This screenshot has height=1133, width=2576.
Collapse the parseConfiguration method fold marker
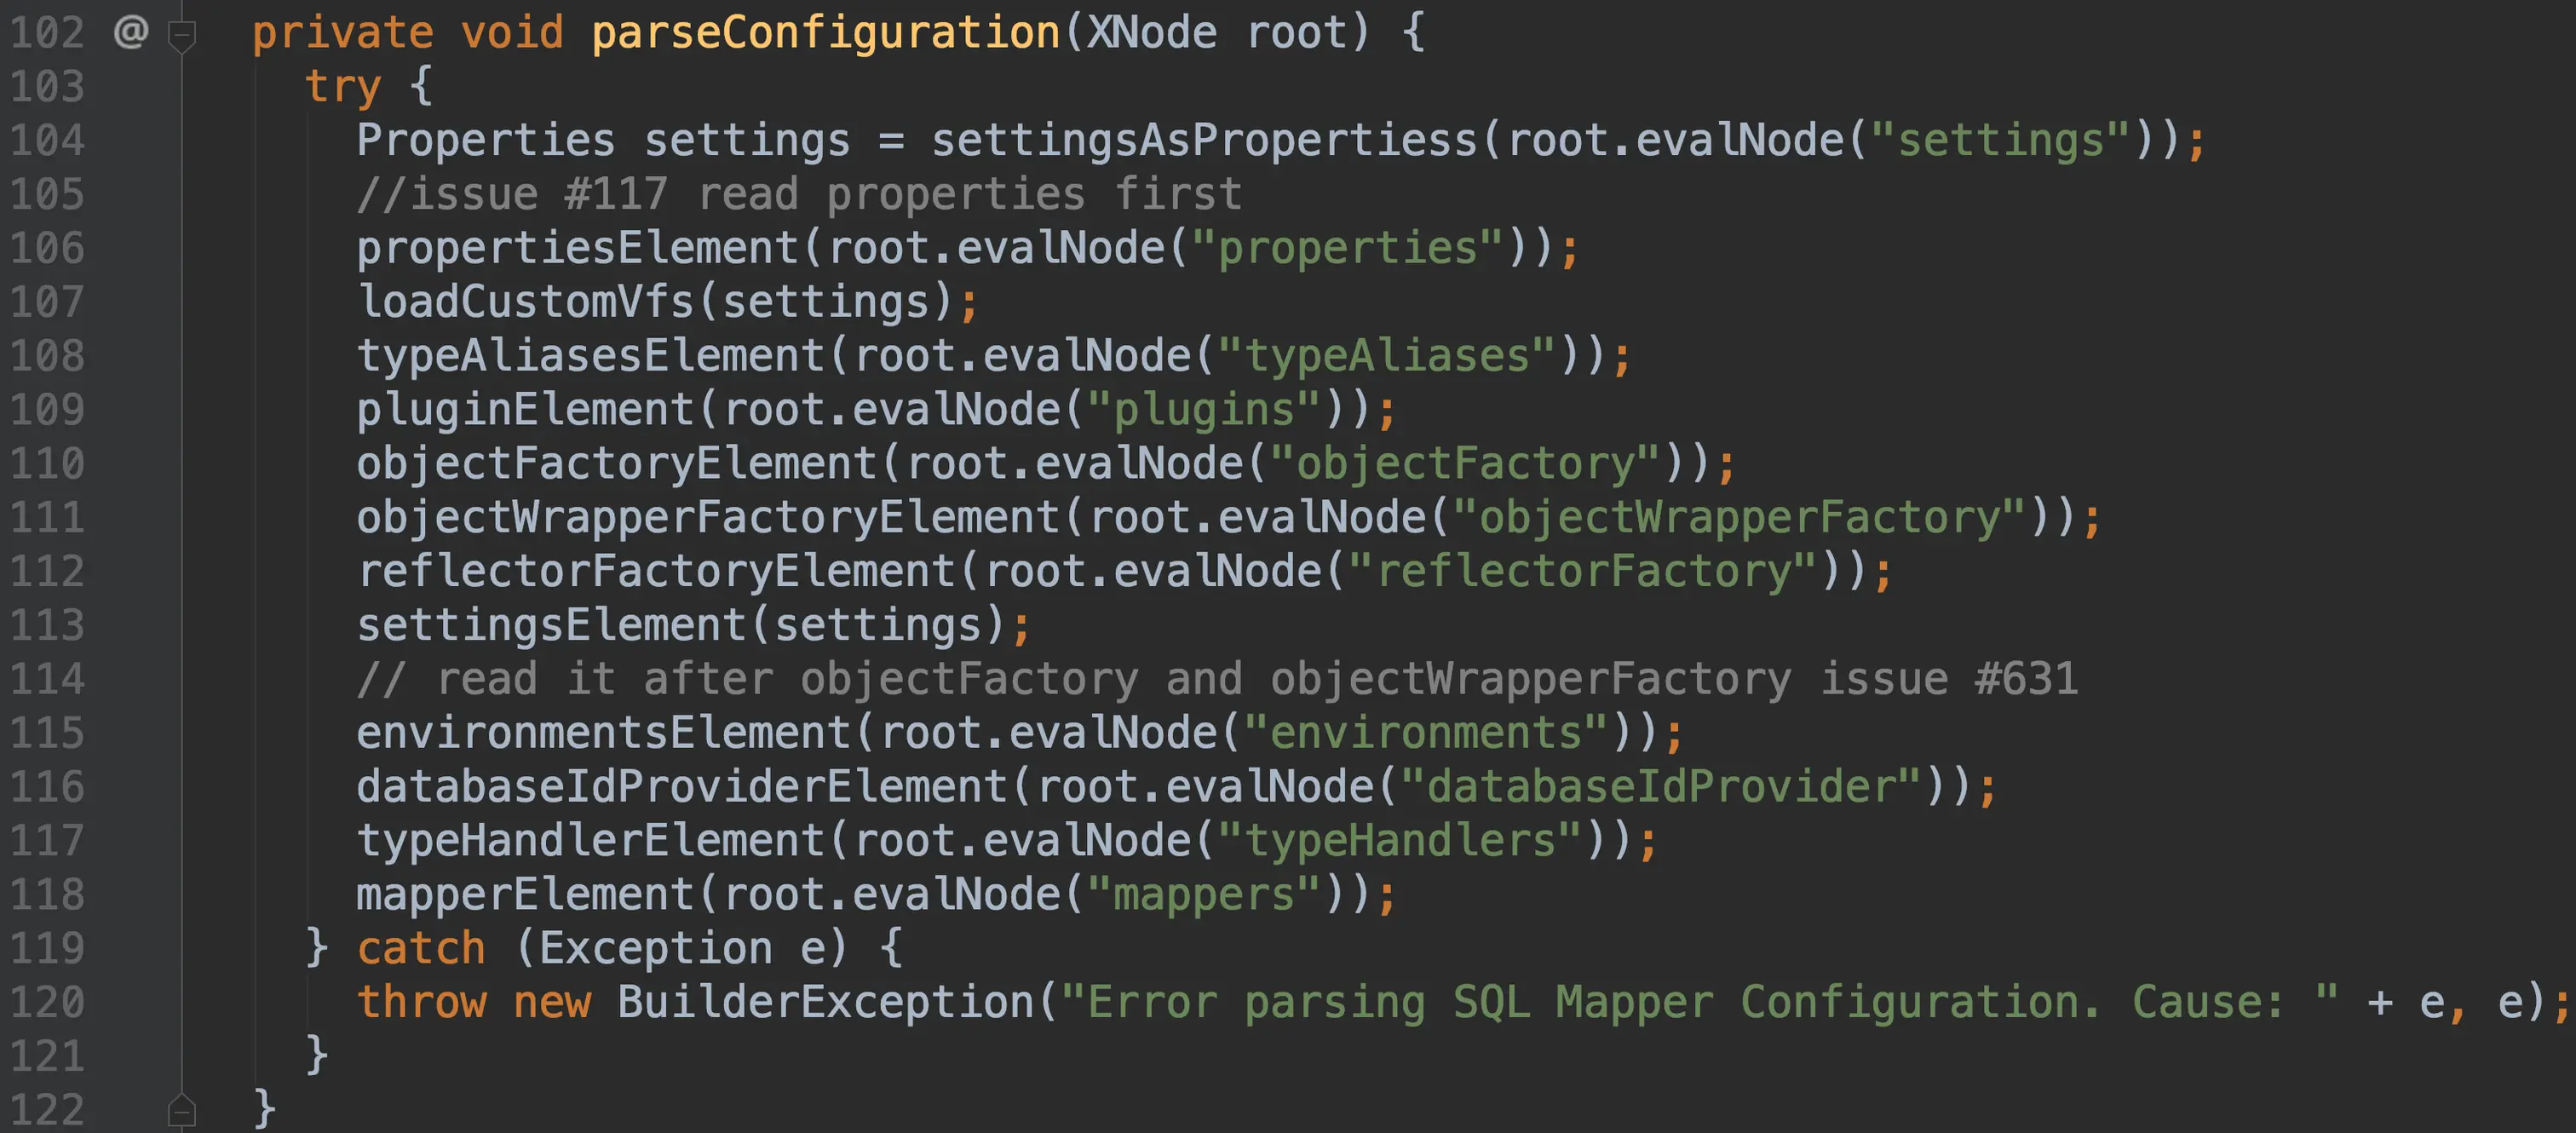click(181, 37)
